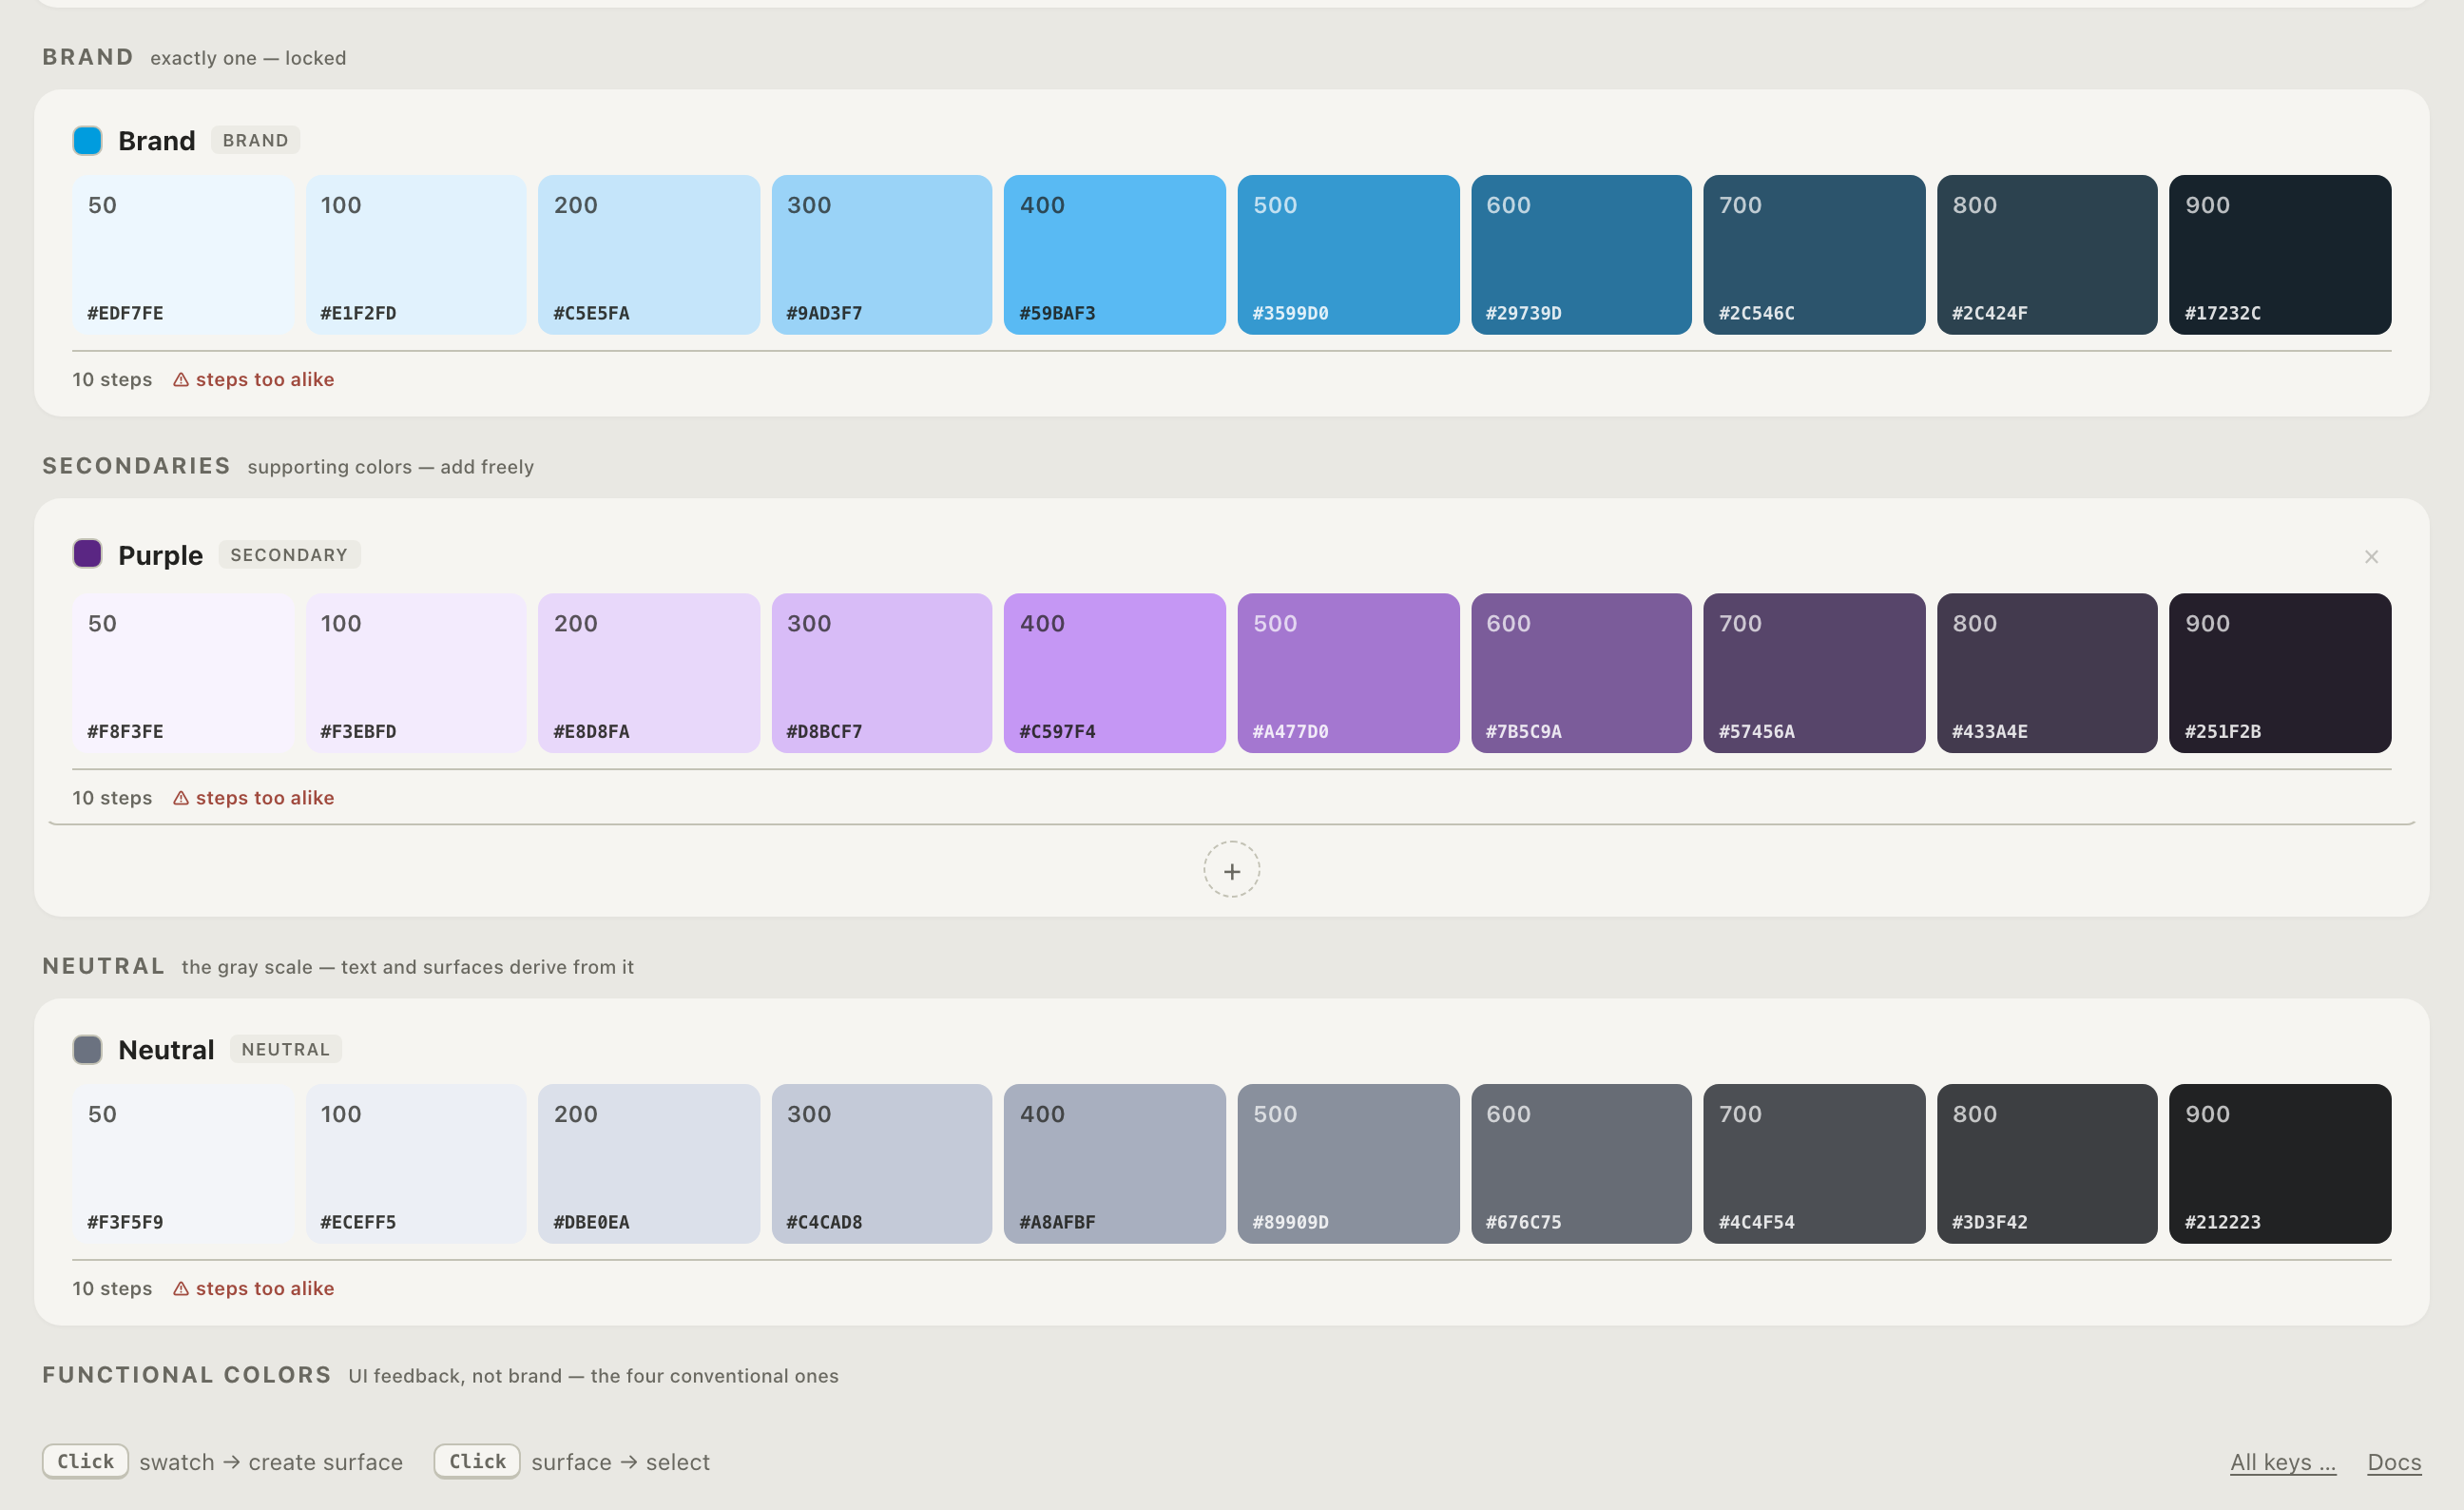Click the Purple base color chip
This screenshot has width=2464, height=1510.
click(87, 554)
